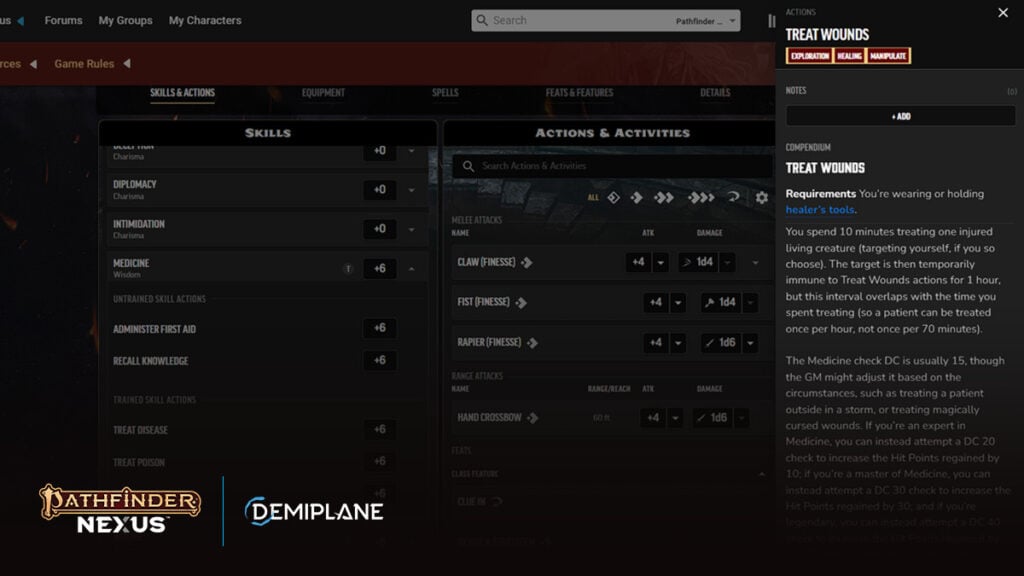The width and height of the screenshot is (1024, 576).
Task: Open the Actions settings gear
Action: point(761,197)
